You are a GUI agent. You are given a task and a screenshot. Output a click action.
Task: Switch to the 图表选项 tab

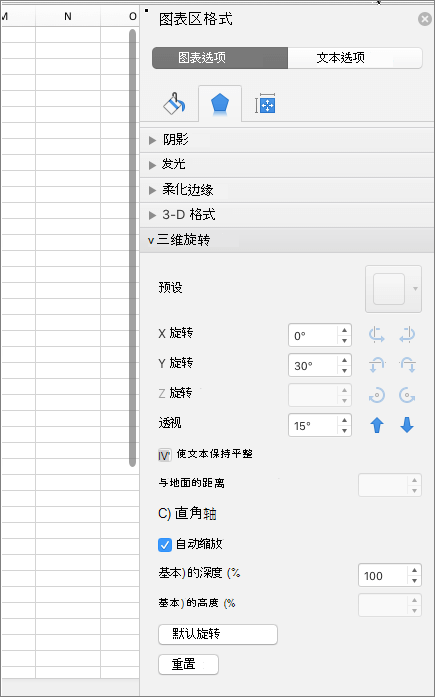coord(220,58)
